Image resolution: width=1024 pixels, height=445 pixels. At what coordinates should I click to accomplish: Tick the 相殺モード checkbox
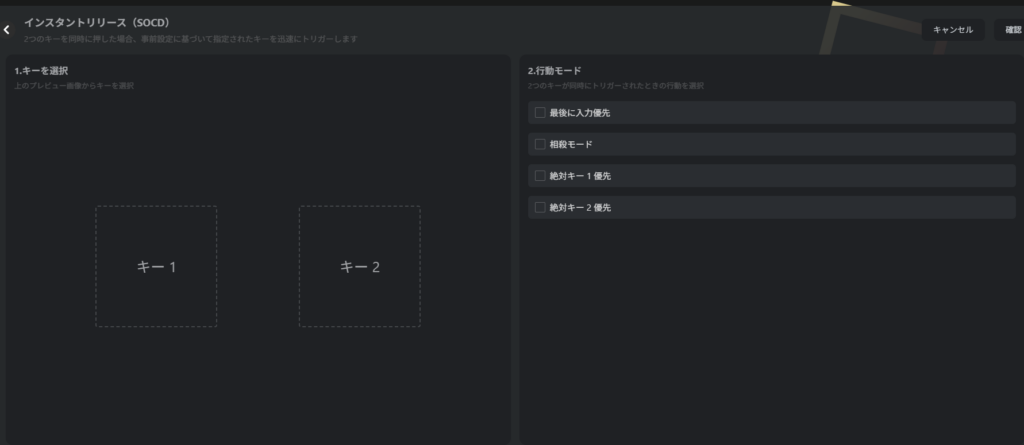coord(540,144)
